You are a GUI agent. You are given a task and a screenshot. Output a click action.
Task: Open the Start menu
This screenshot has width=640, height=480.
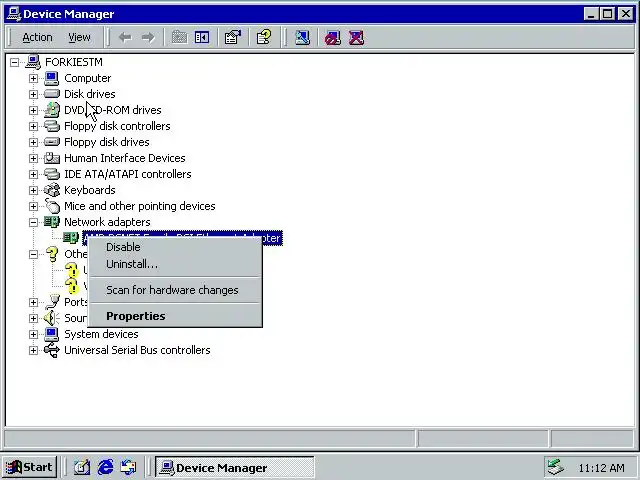pyautogui.click(x=29, y=467)
